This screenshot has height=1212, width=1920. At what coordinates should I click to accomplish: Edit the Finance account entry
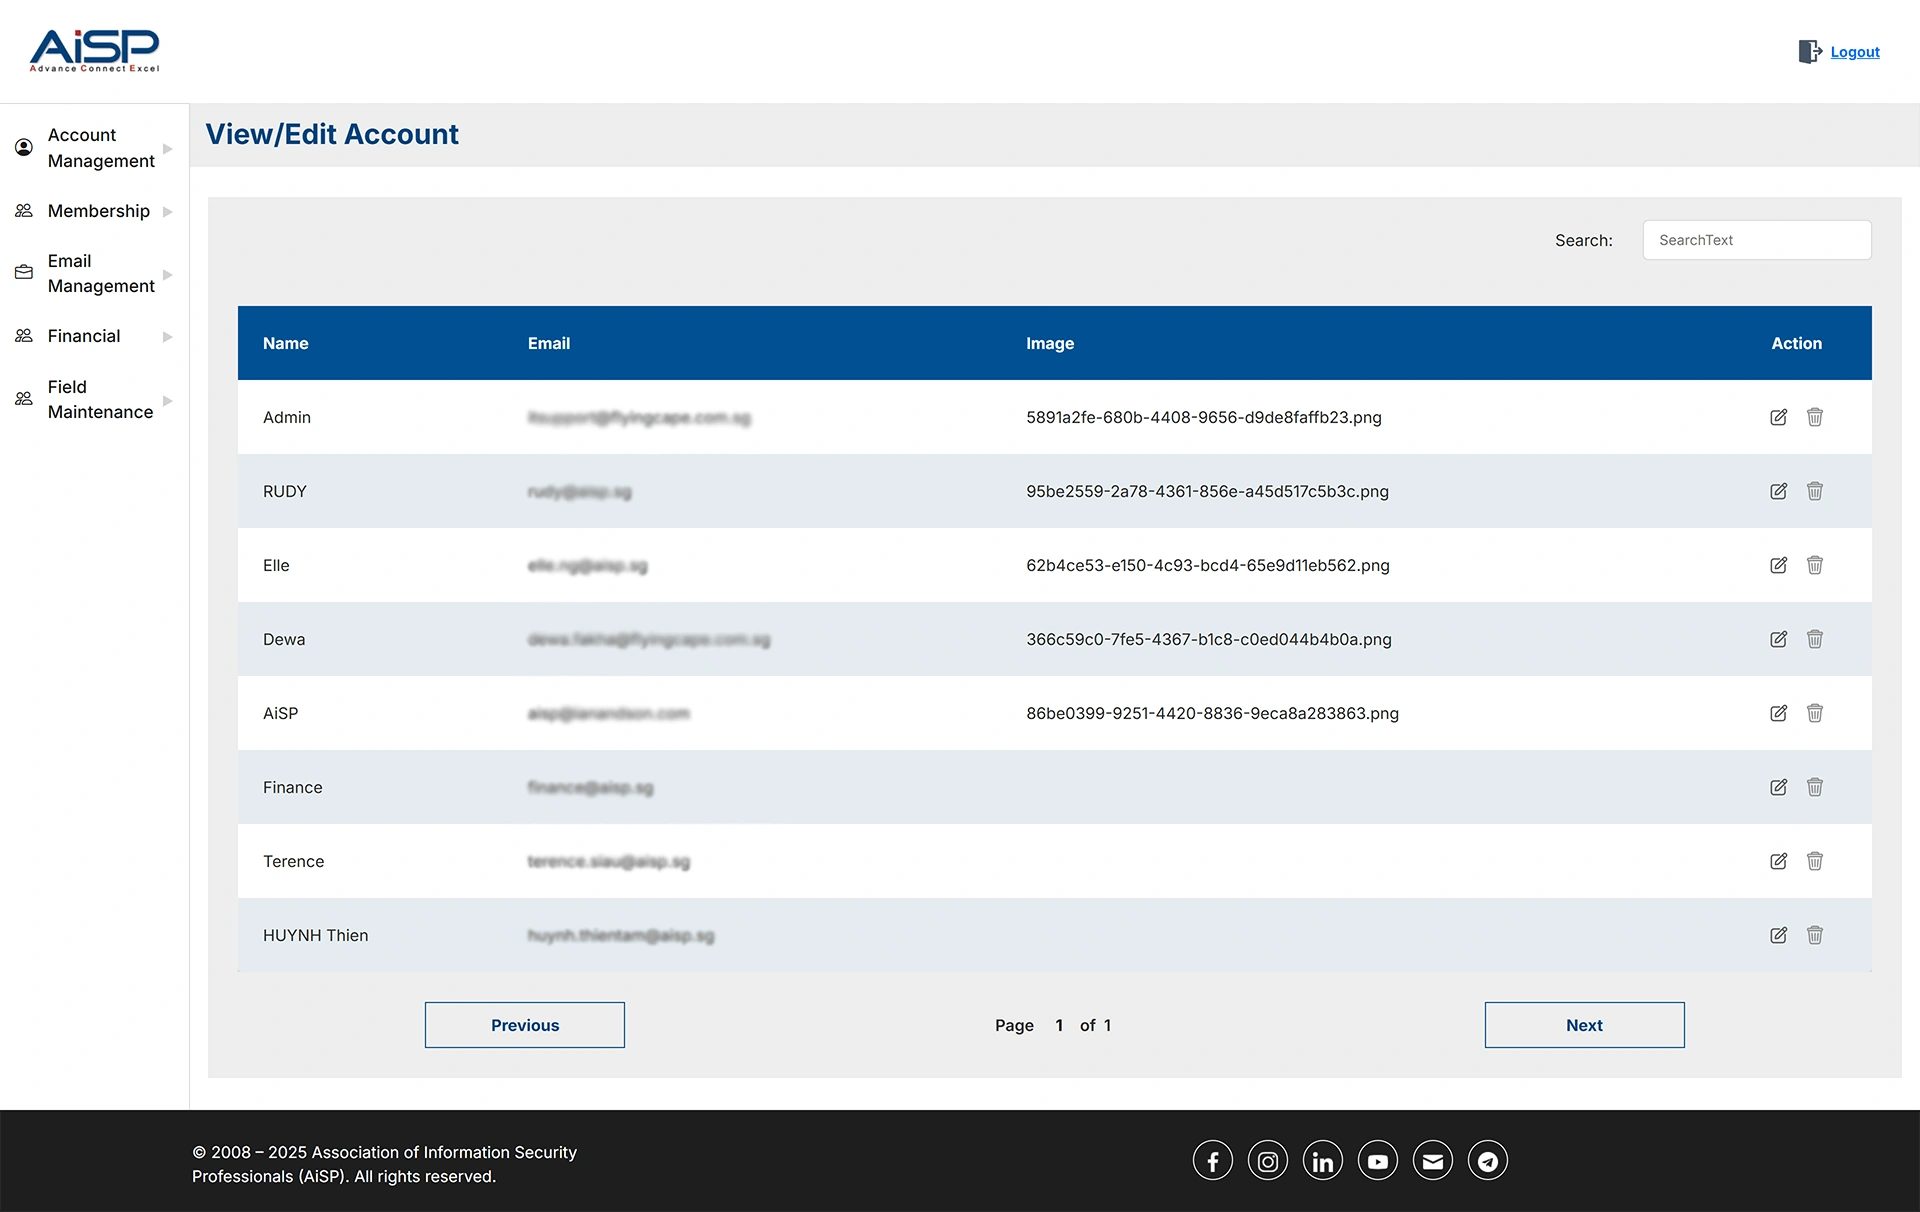pos(1778,787)
